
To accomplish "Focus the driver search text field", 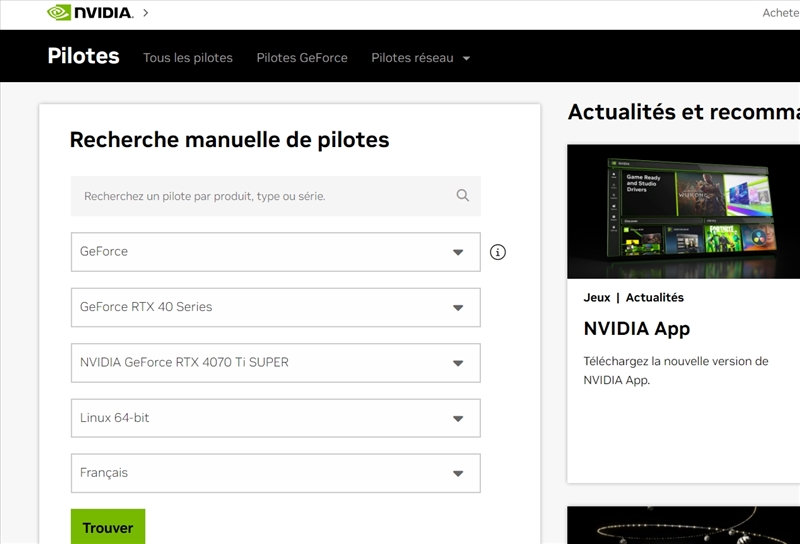I will [276, 196].
